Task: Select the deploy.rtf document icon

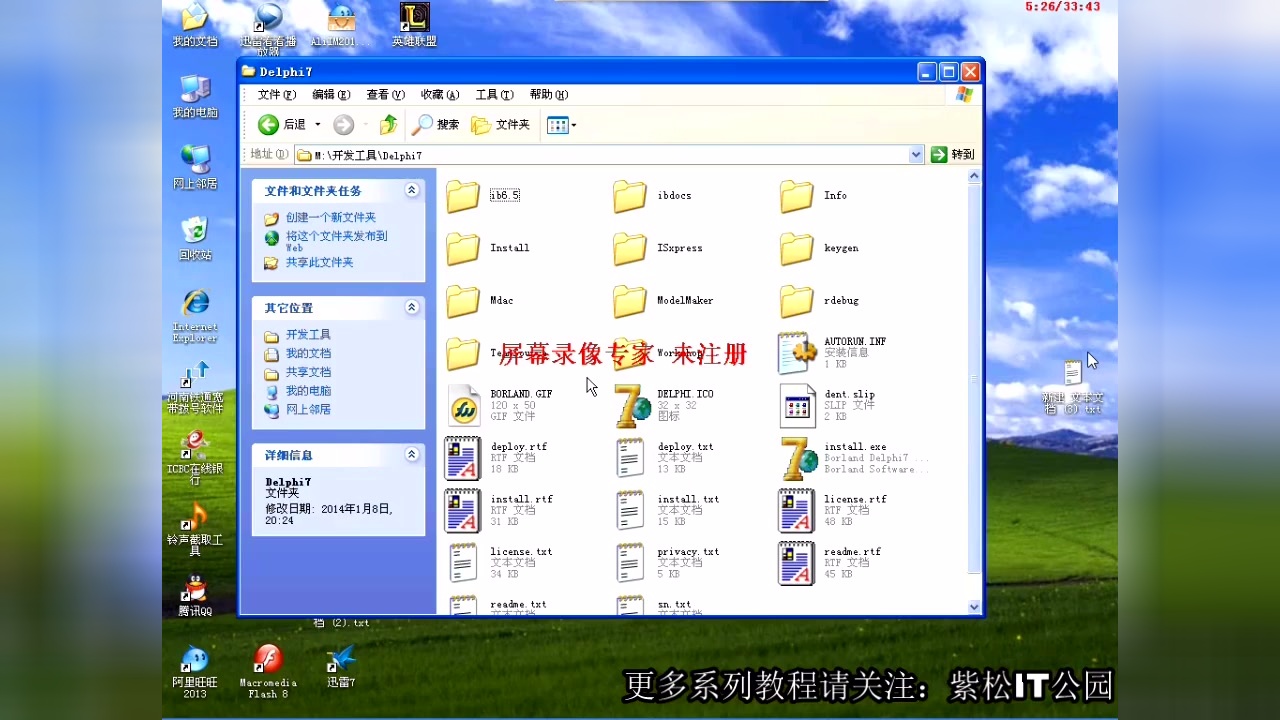Action: 463,458
